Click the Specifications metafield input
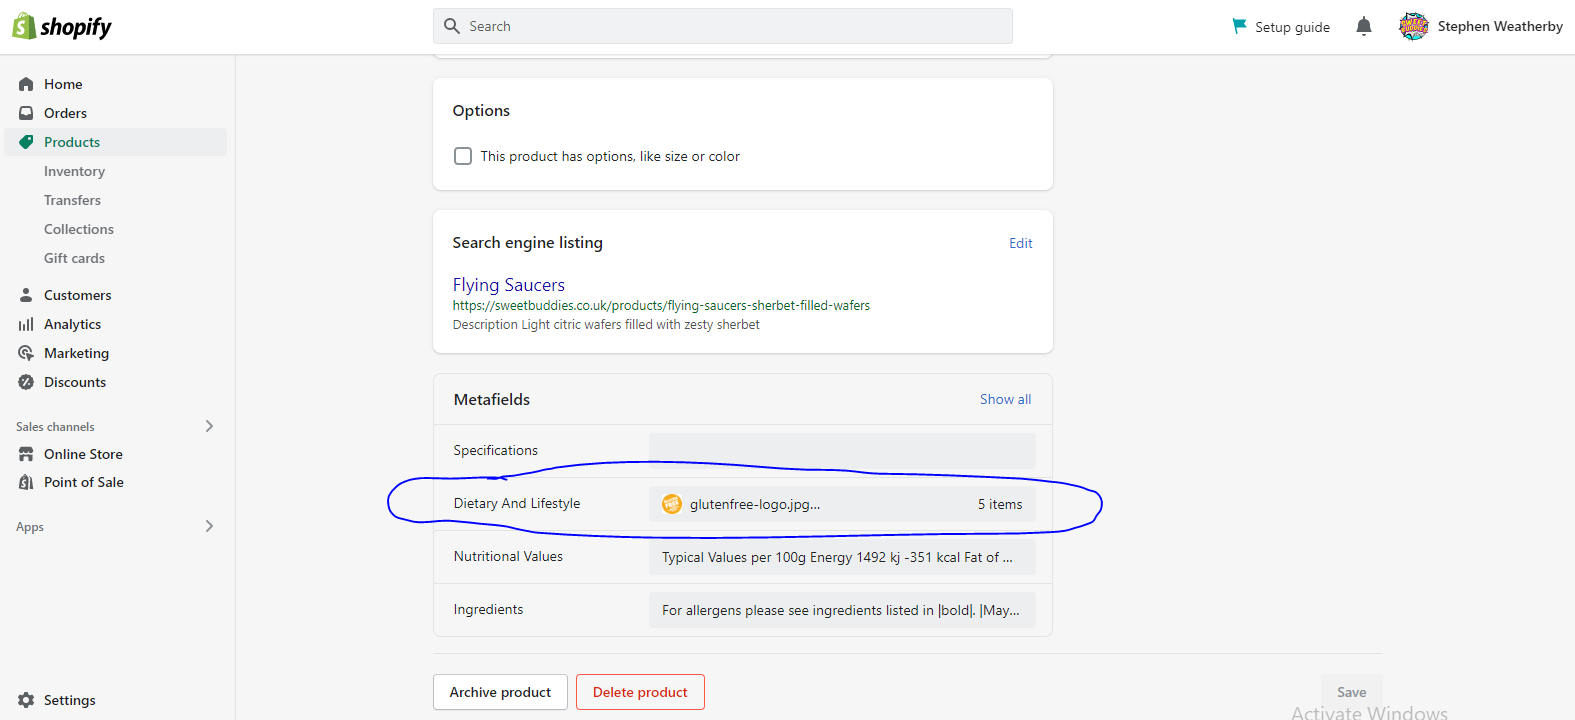Viewport: 1575px width, 720px height. coord(842,451)
